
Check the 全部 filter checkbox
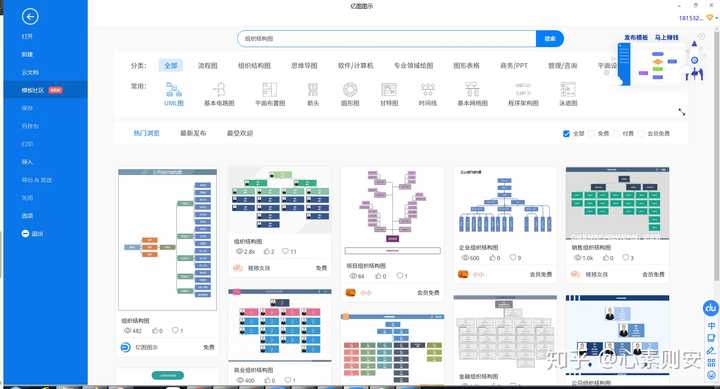pos(566,134)
